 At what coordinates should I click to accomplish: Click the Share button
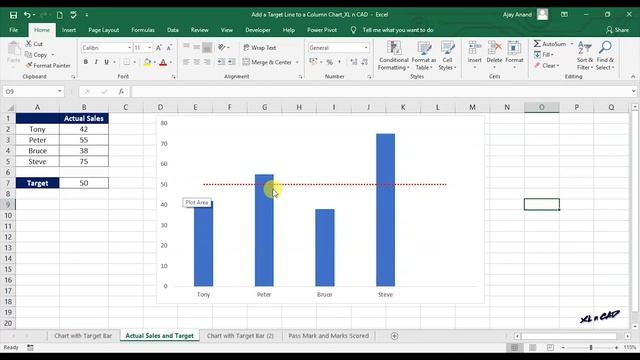point(617,30)
